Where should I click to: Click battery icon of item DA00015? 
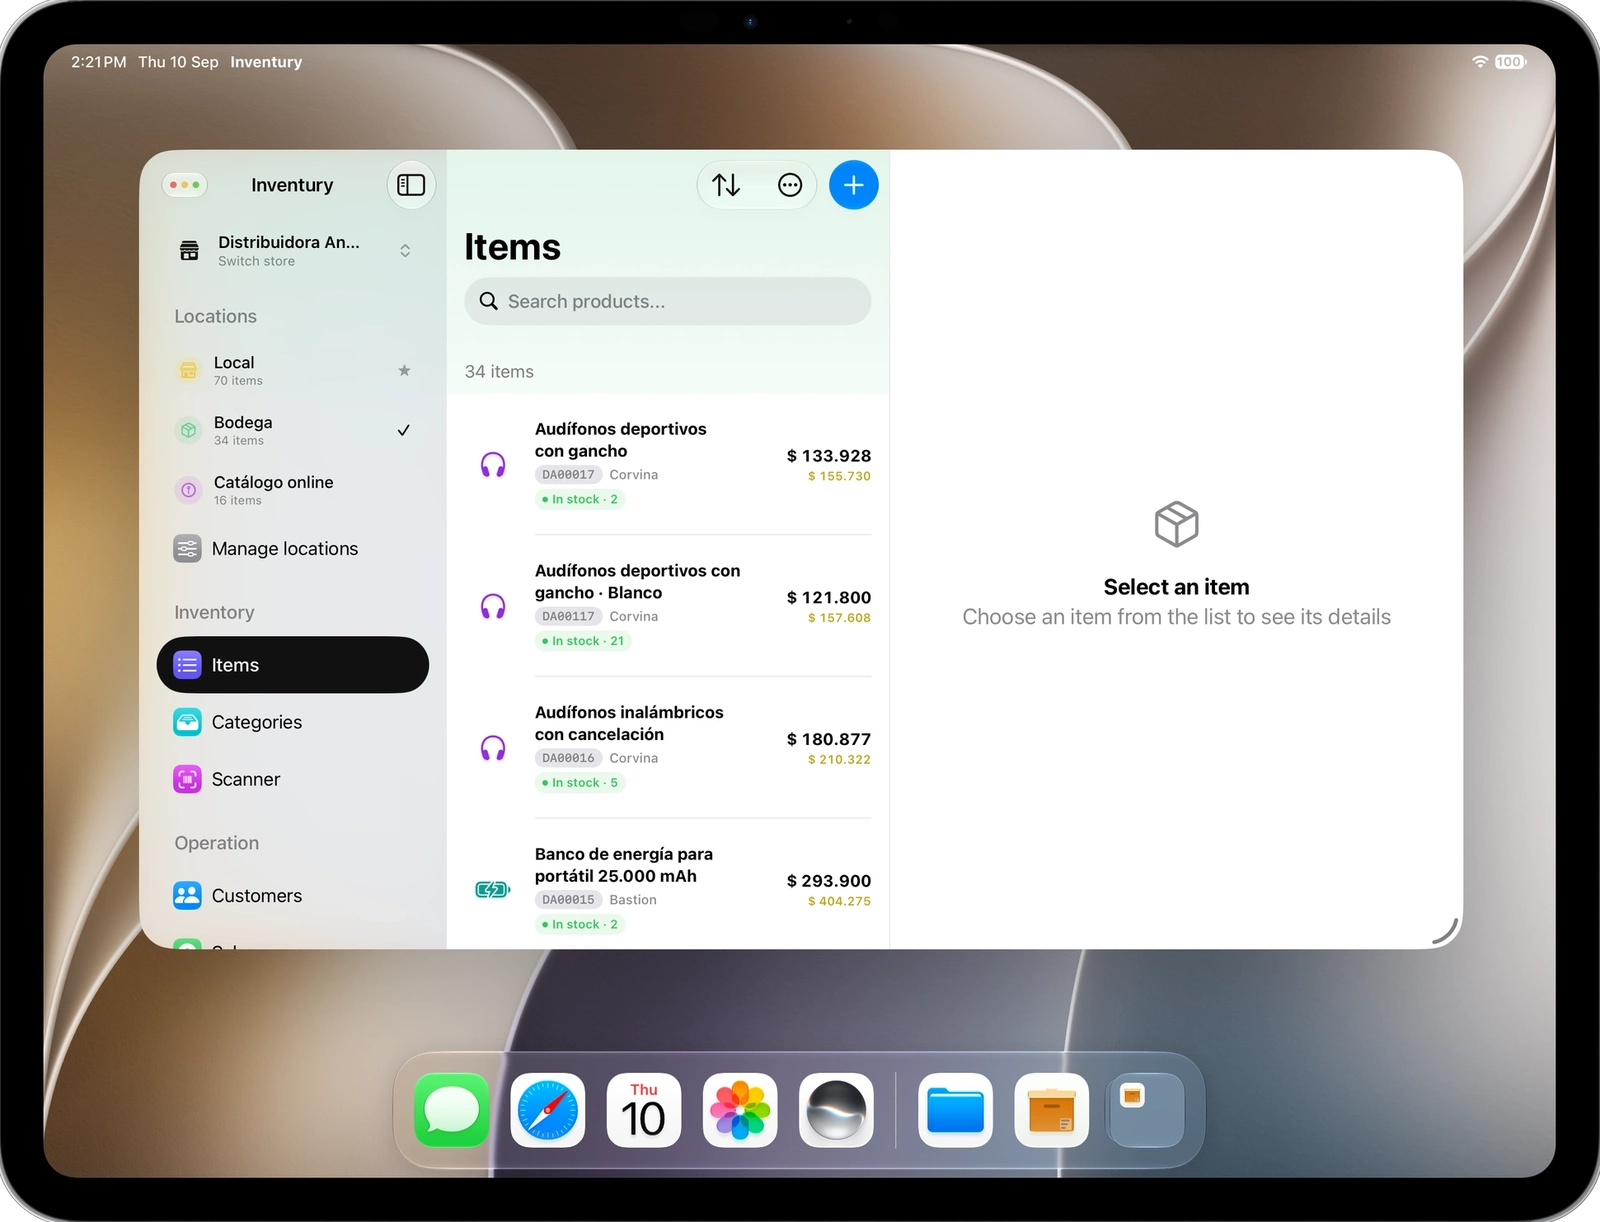(x=493, y=890)
